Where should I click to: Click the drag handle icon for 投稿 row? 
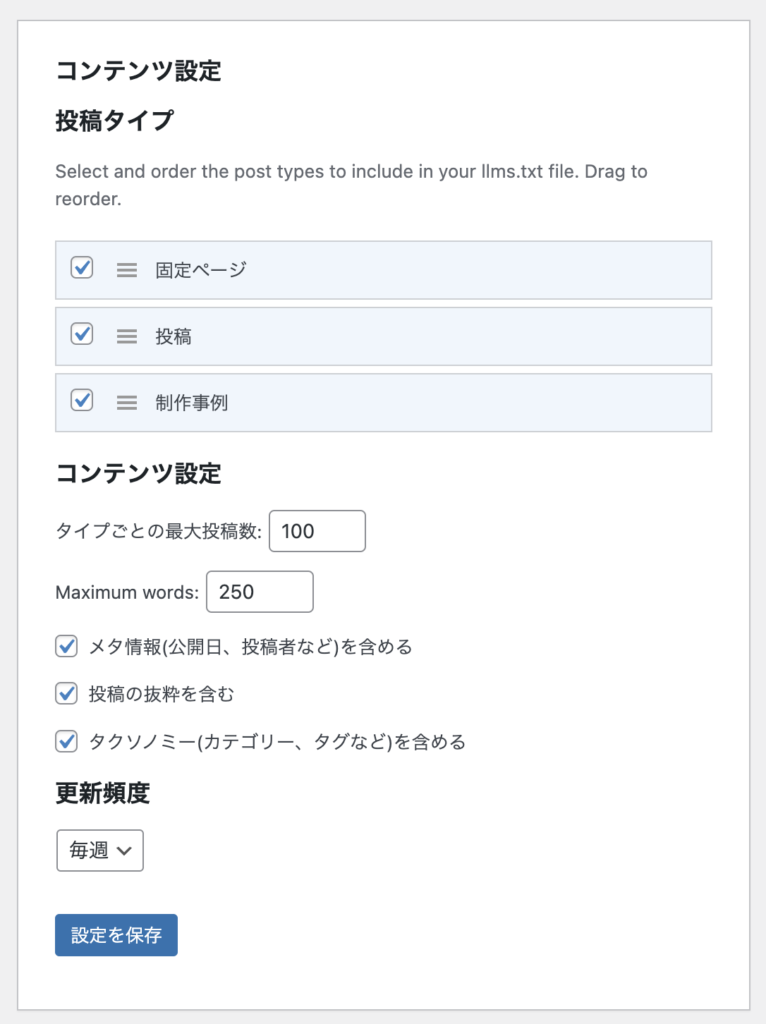coord(127,336)
